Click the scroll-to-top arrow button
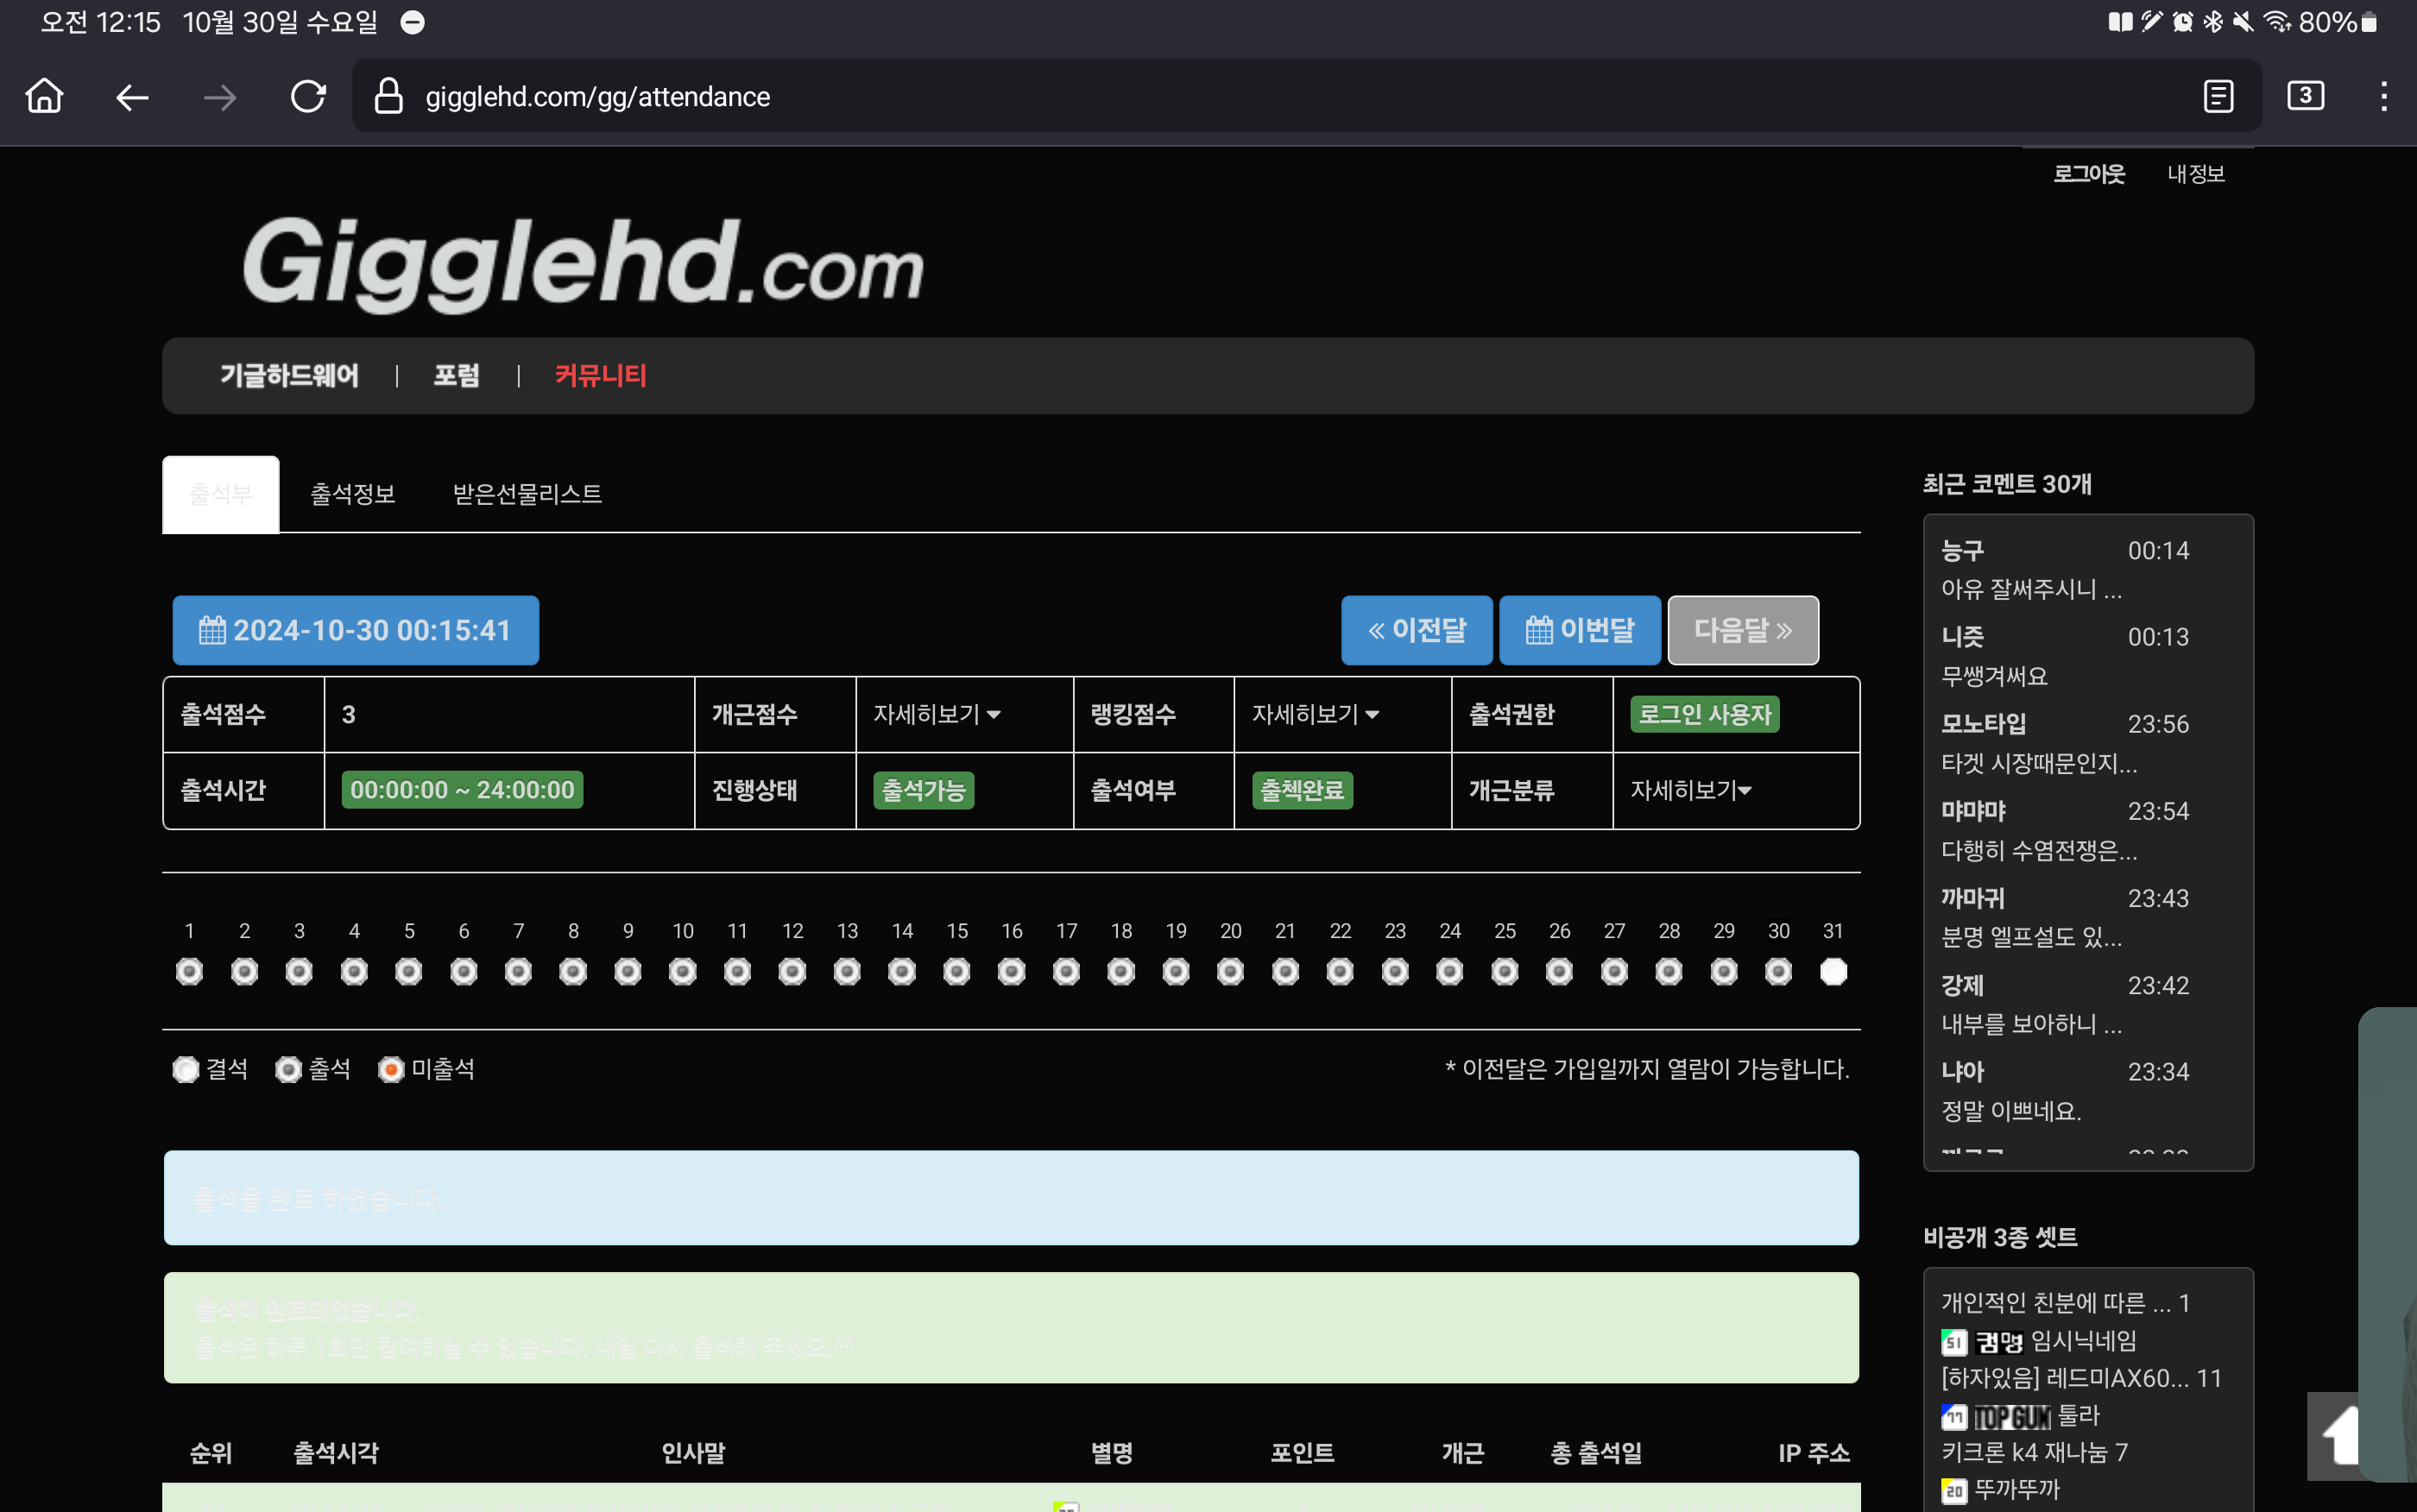This screenshot has height=1512, width=2417. point(2335,1436)
